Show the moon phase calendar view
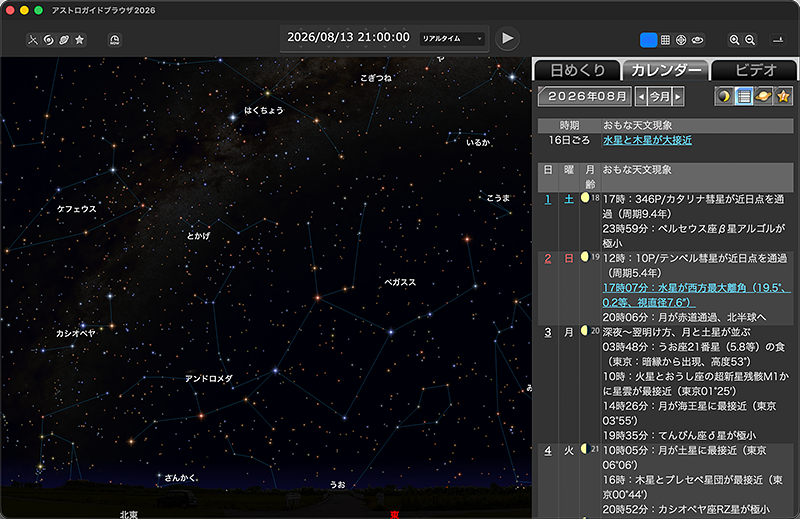This screenshot has width=800, height=519. (x=724, y=96)
